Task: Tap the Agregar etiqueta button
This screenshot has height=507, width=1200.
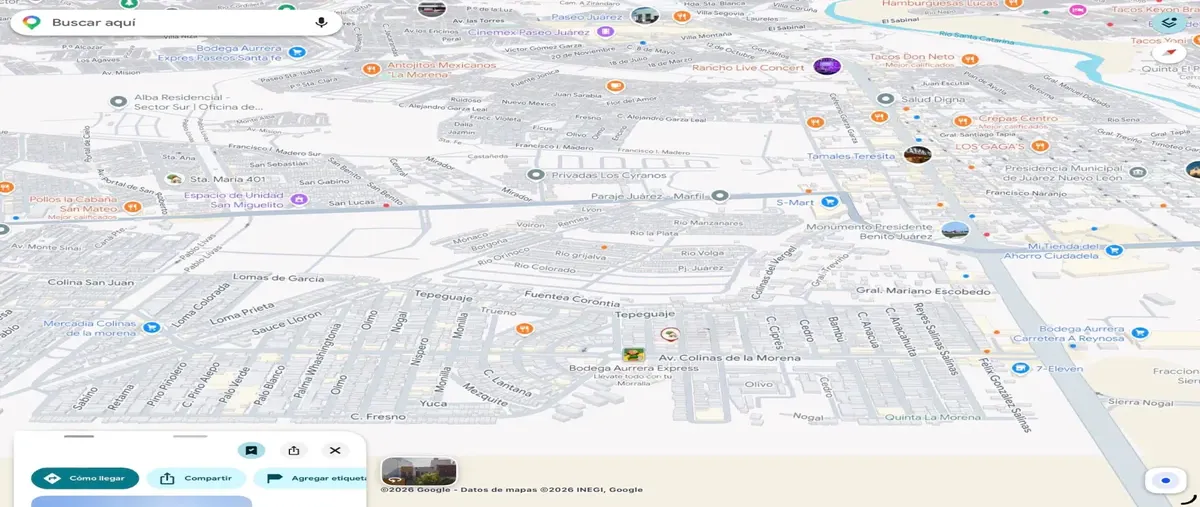Action: pos(309,478)
